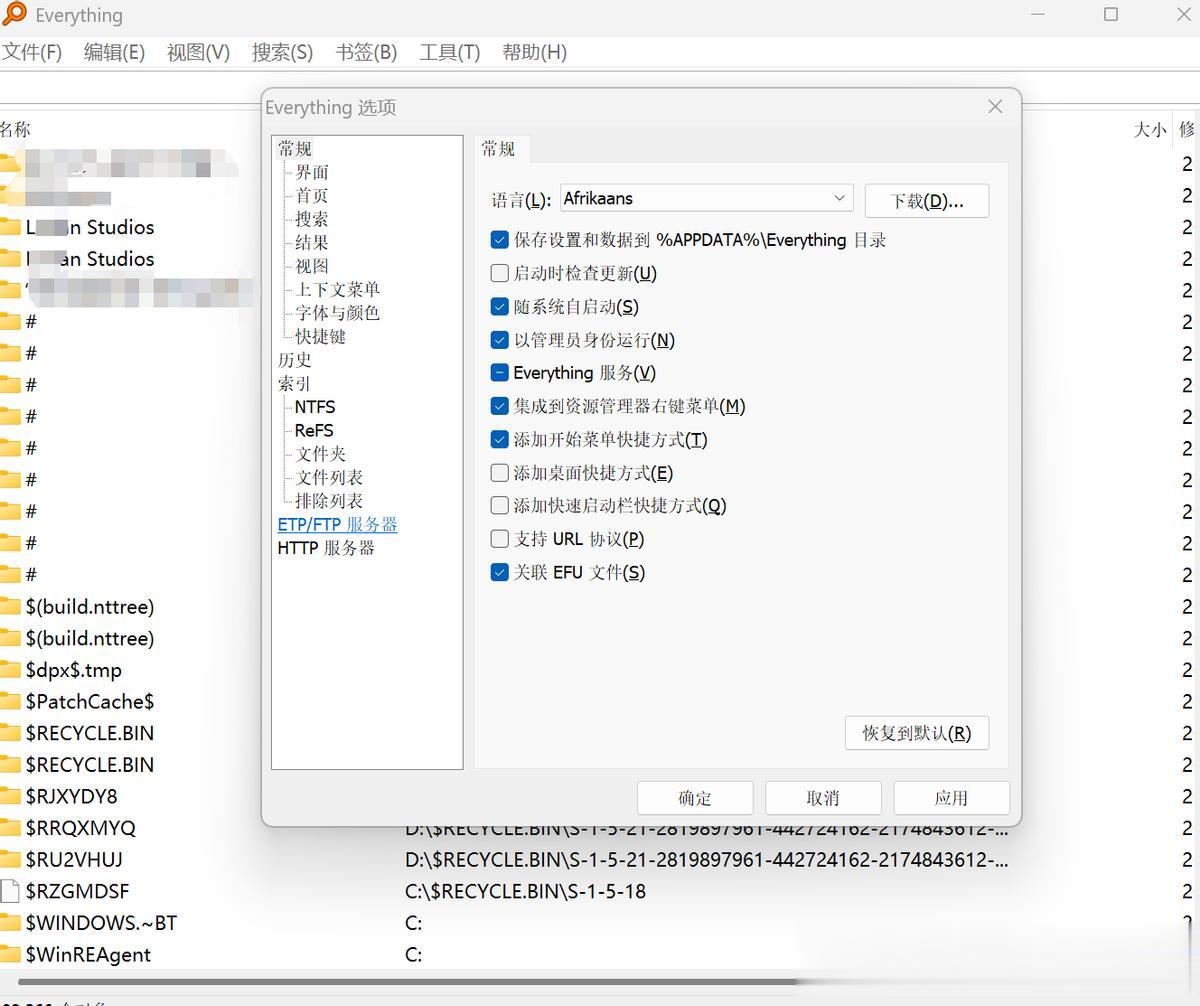Select 视图 in the options tree
Image resolution: width=1200 pixels, height=1006 pixels.
312,266
